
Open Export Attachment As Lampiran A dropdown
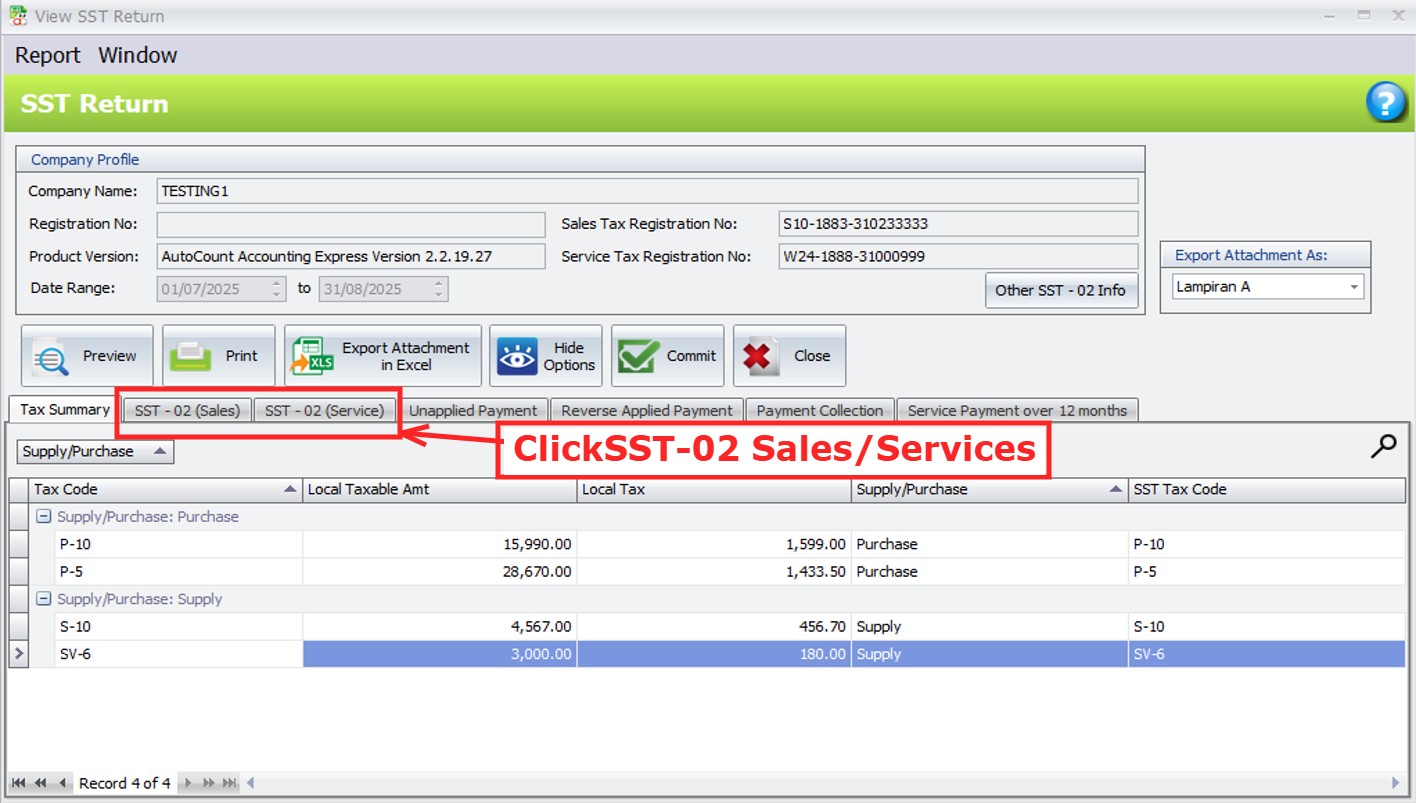coord(1355,287)
